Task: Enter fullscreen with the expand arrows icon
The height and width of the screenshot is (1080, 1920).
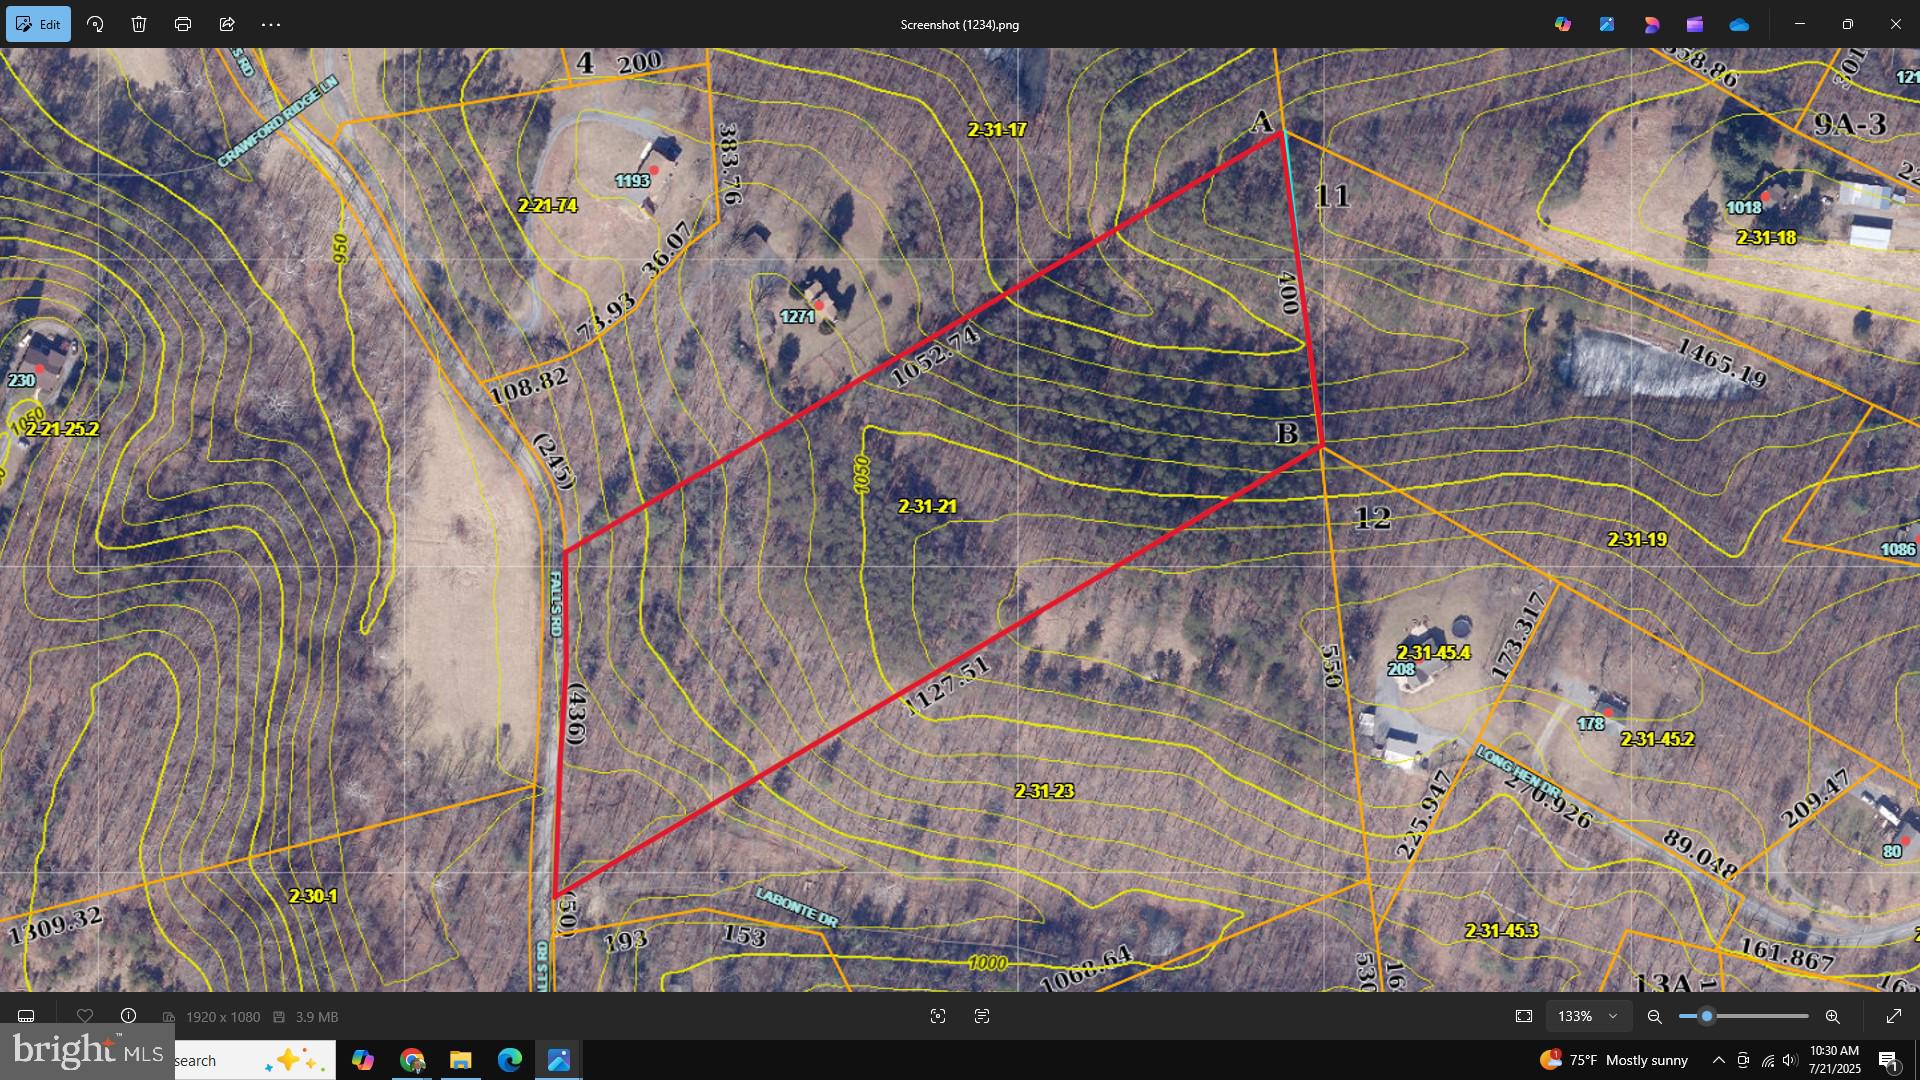Action: [1893, 1016]
